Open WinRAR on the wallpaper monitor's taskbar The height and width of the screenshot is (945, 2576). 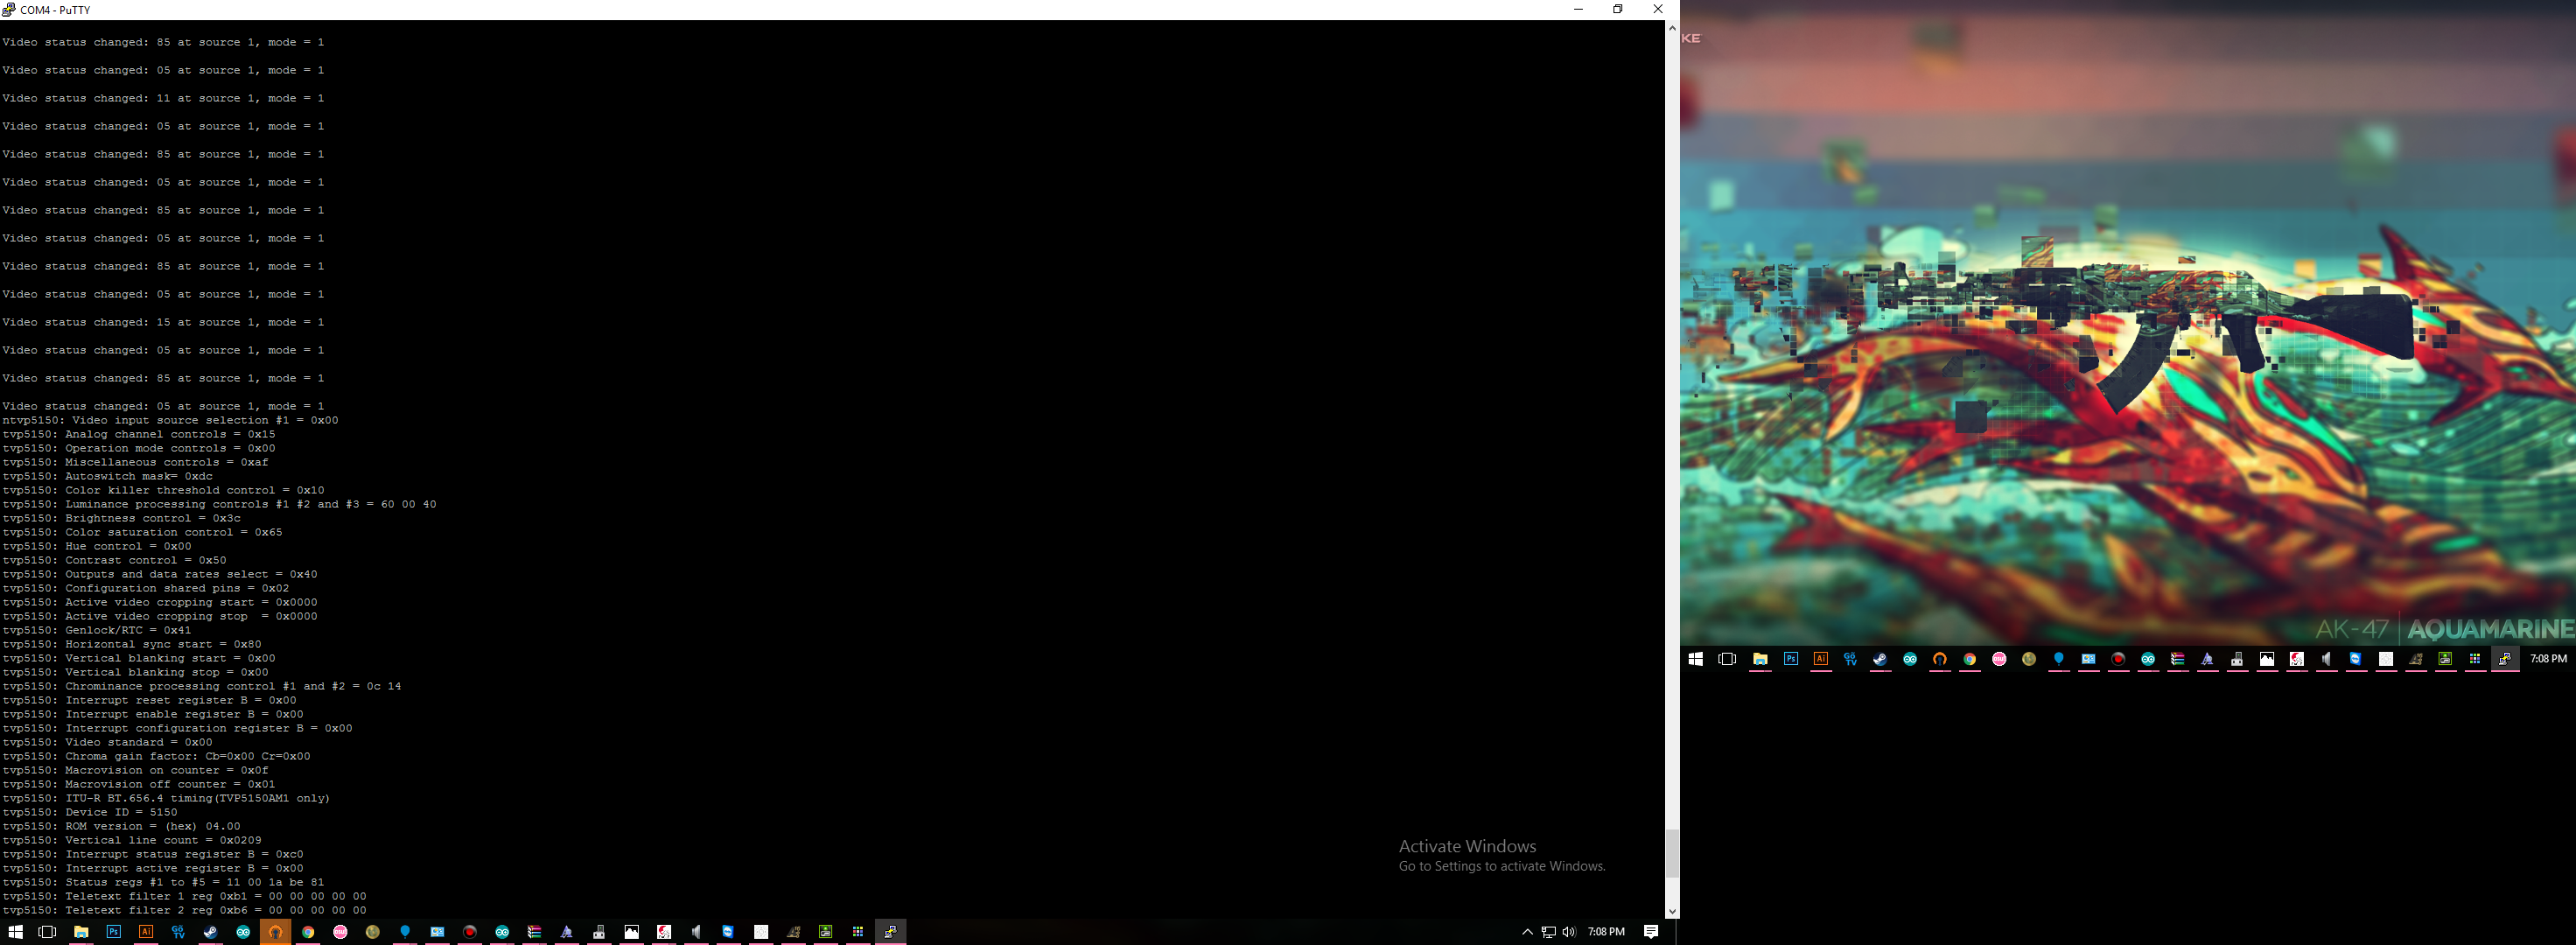point(2178,659)
